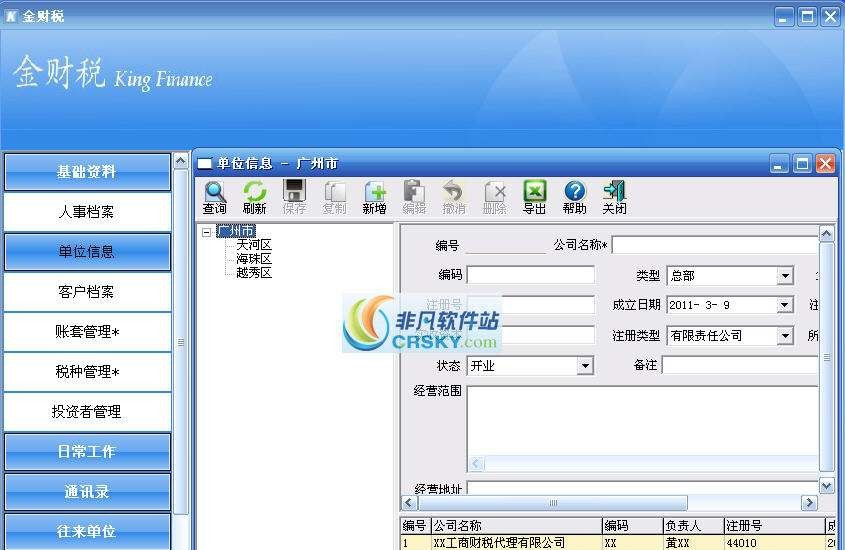Open the 类型 dropdown showing 总部
This screenshot has width=845, height=550.
click(x=785, y=276)
